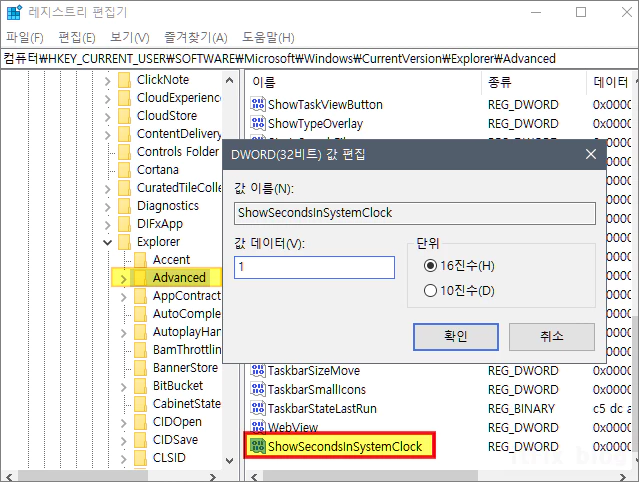Select the 10진수(D) decimal radio button
Screen dimensions: 639x482
click(430, 291)
